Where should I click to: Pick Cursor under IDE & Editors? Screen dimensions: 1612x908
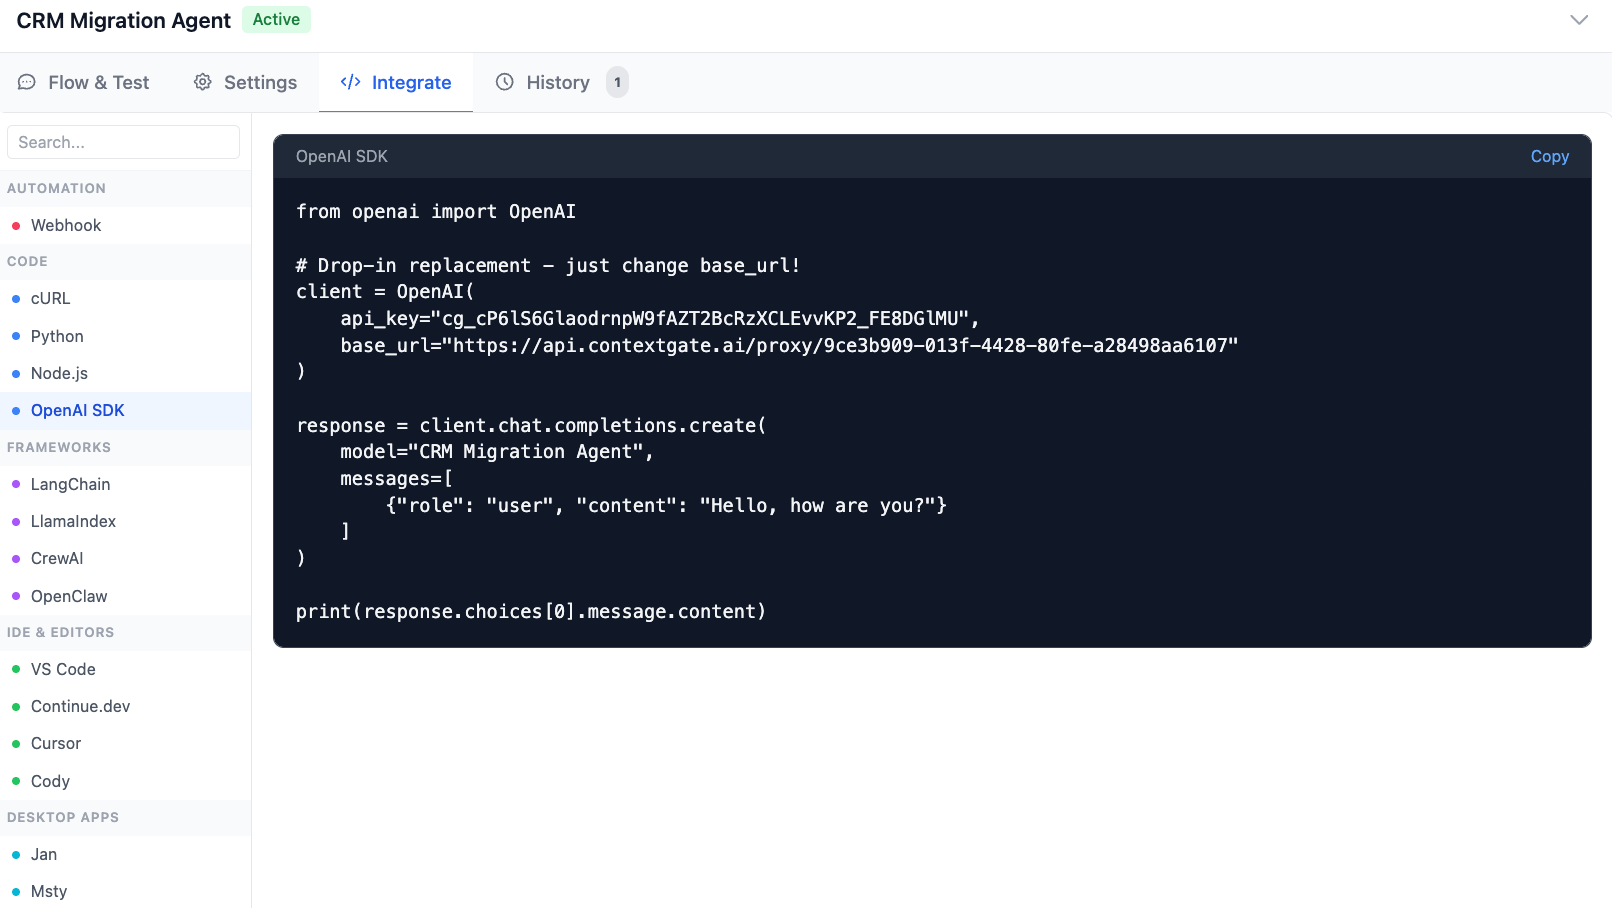[56, 743]
